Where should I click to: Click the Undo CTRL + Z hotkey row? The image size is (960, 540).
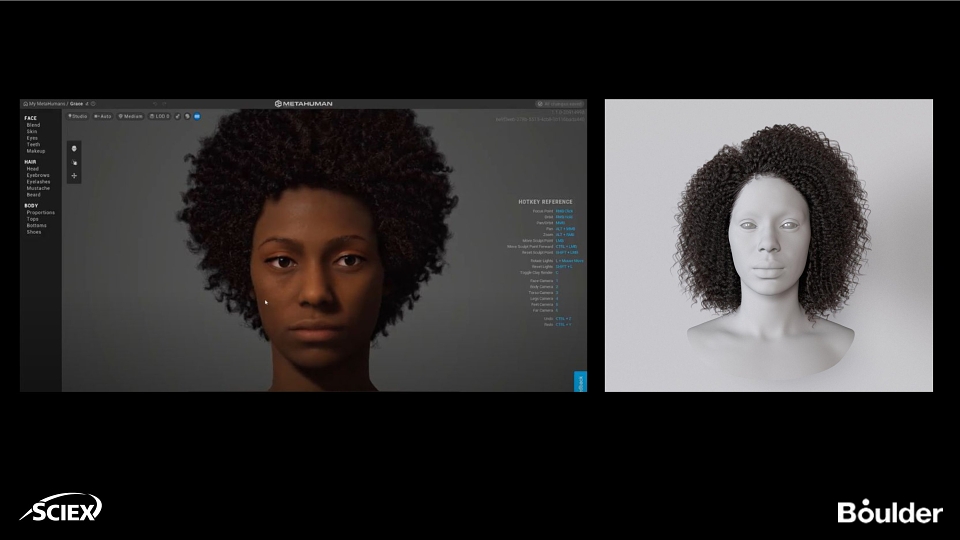point(557,319)
